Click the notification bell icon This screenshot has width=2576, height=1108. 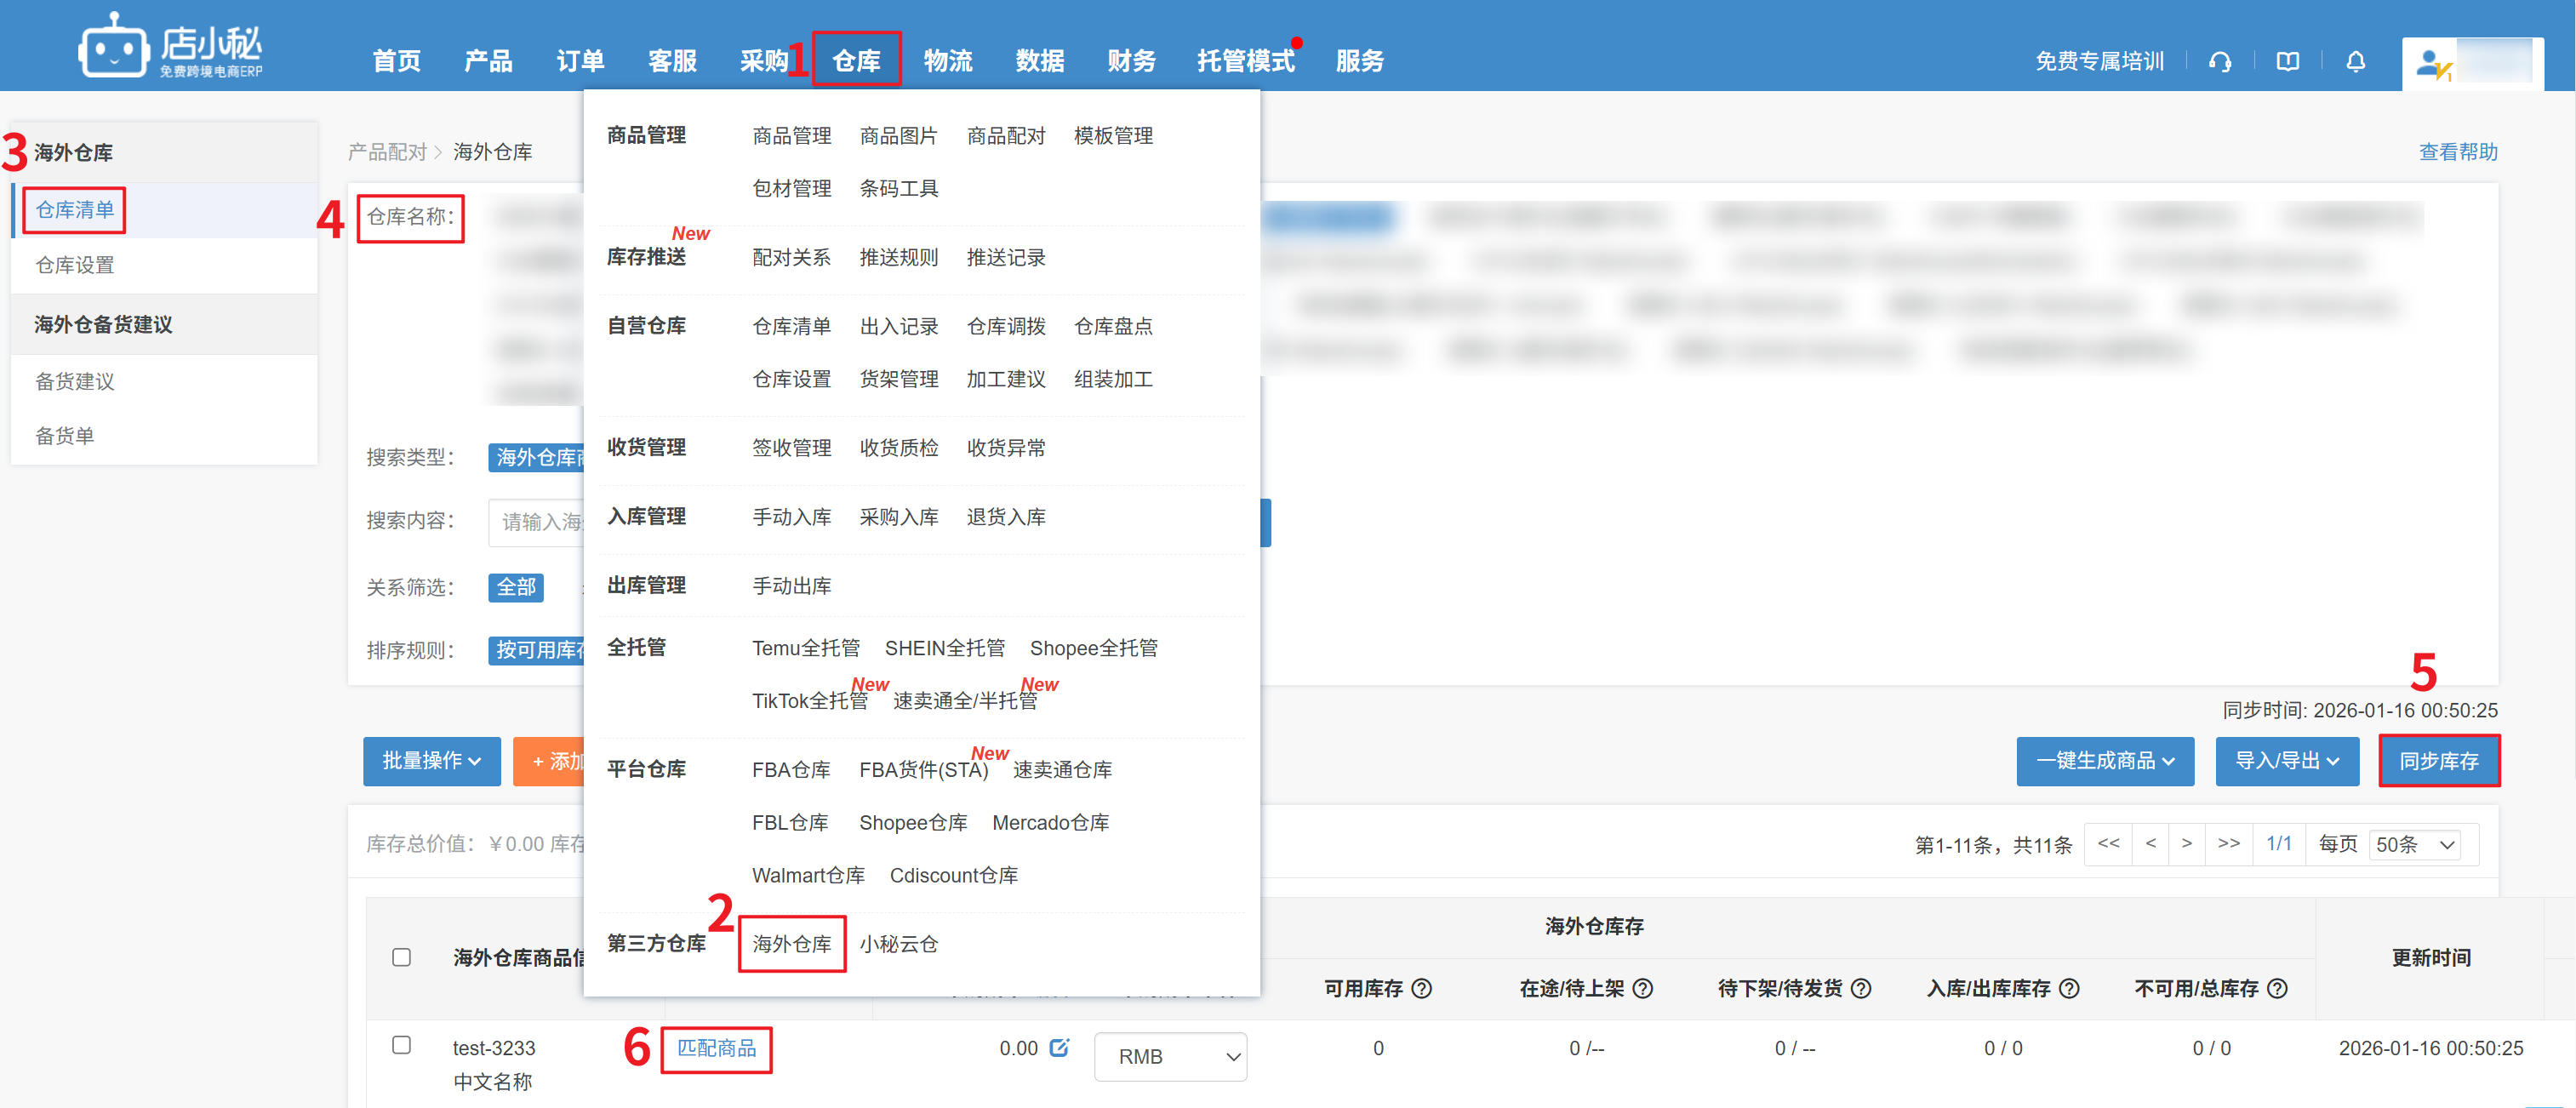2355,62
